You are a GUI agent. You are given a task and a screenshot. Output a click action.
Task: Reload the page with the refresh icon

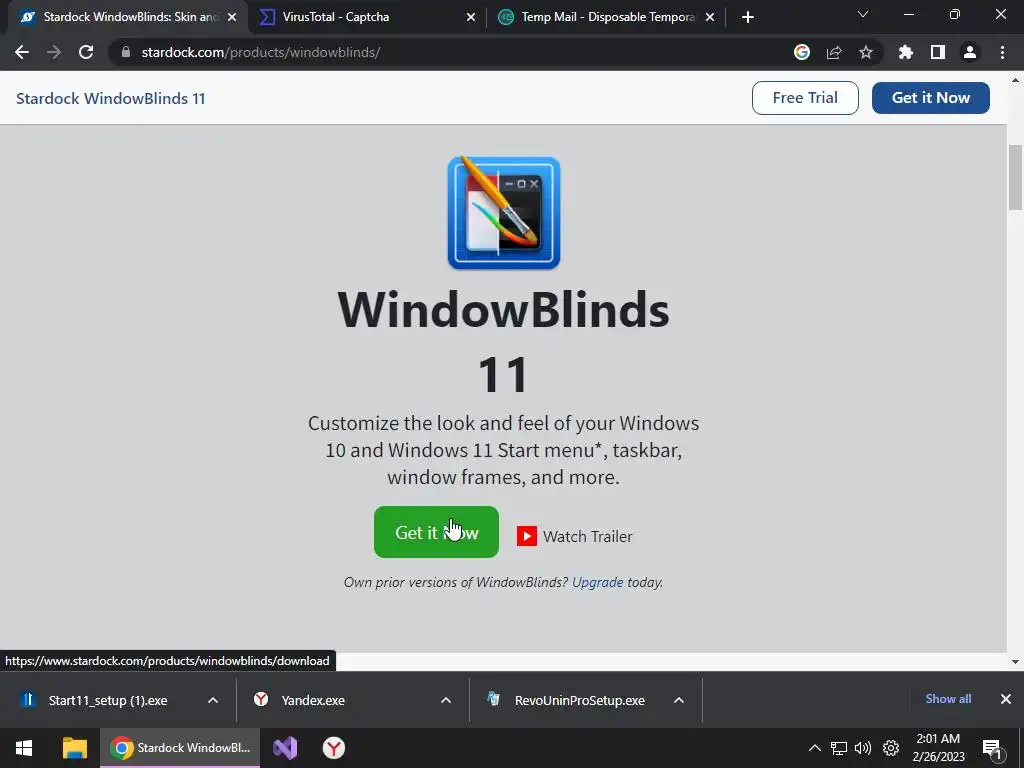[x=86, y=52]
